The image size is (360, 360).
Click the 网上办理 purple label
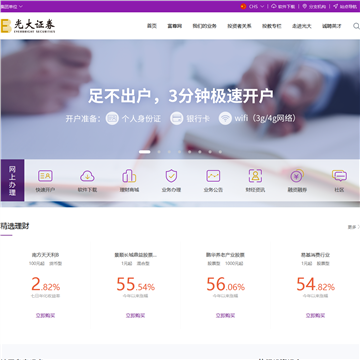click(12, 180)
